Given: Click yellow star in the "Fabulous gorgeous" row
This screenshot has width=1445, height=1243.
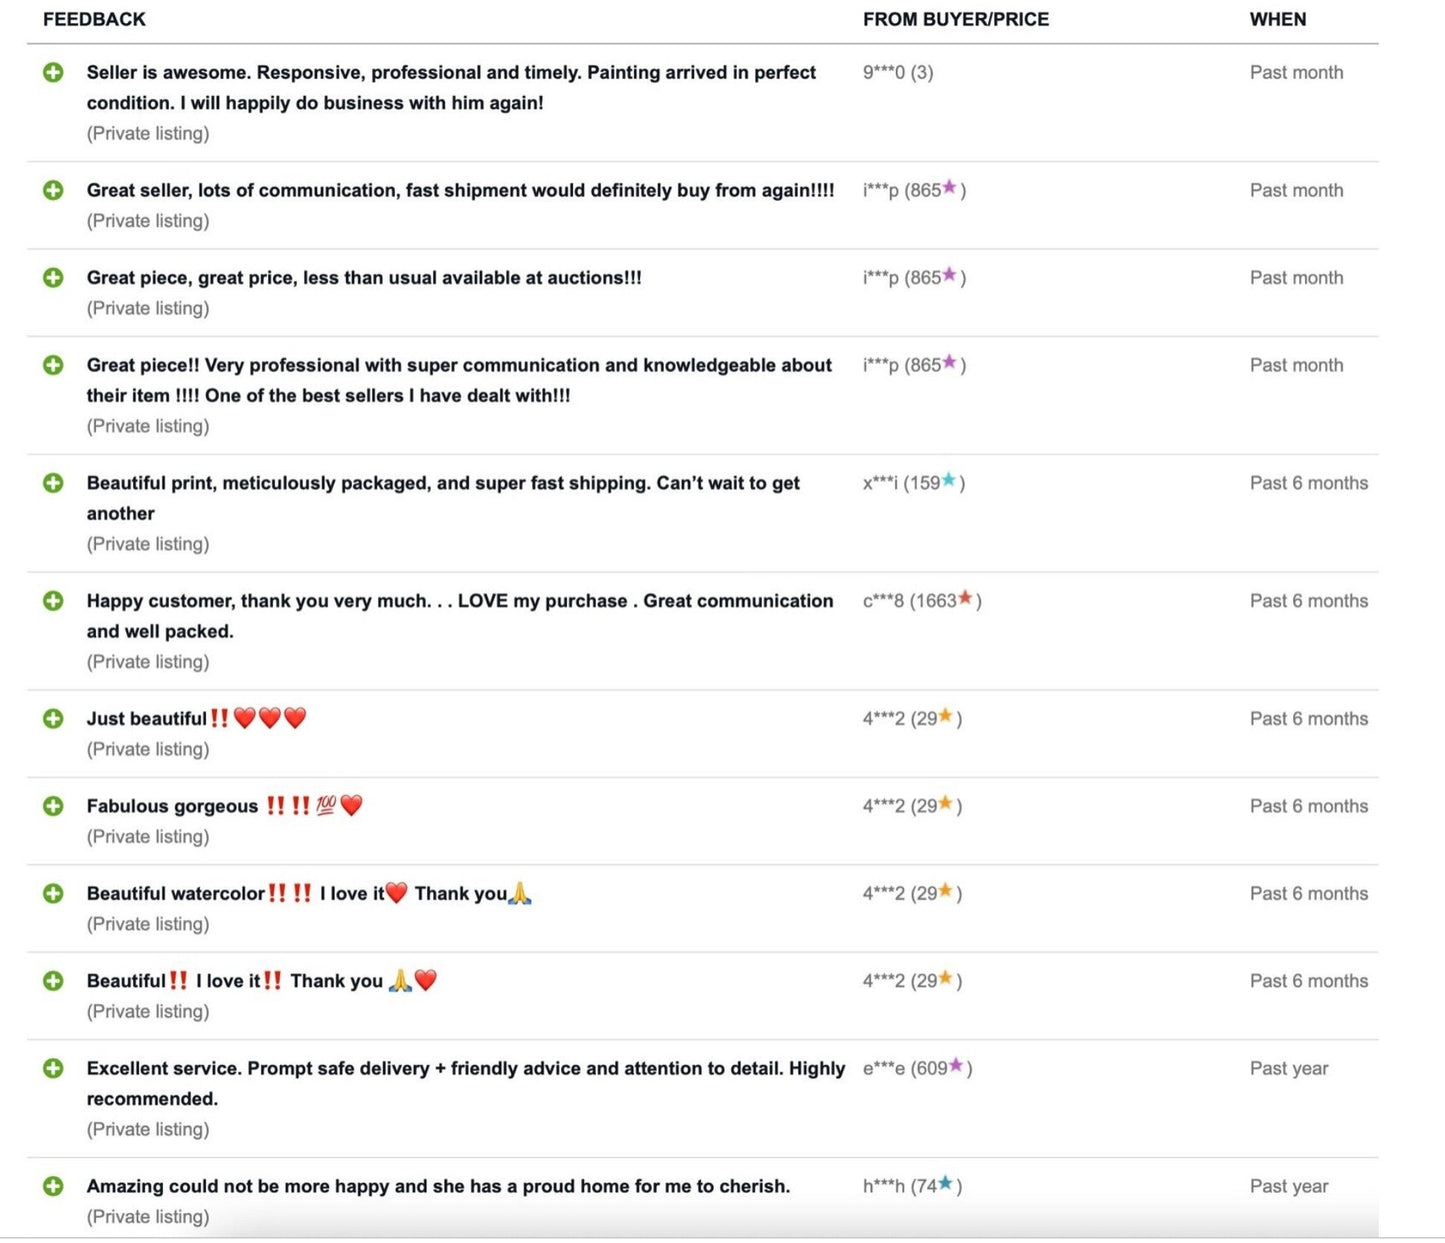Looking at the screenshot, I should [x=945, y=804].
